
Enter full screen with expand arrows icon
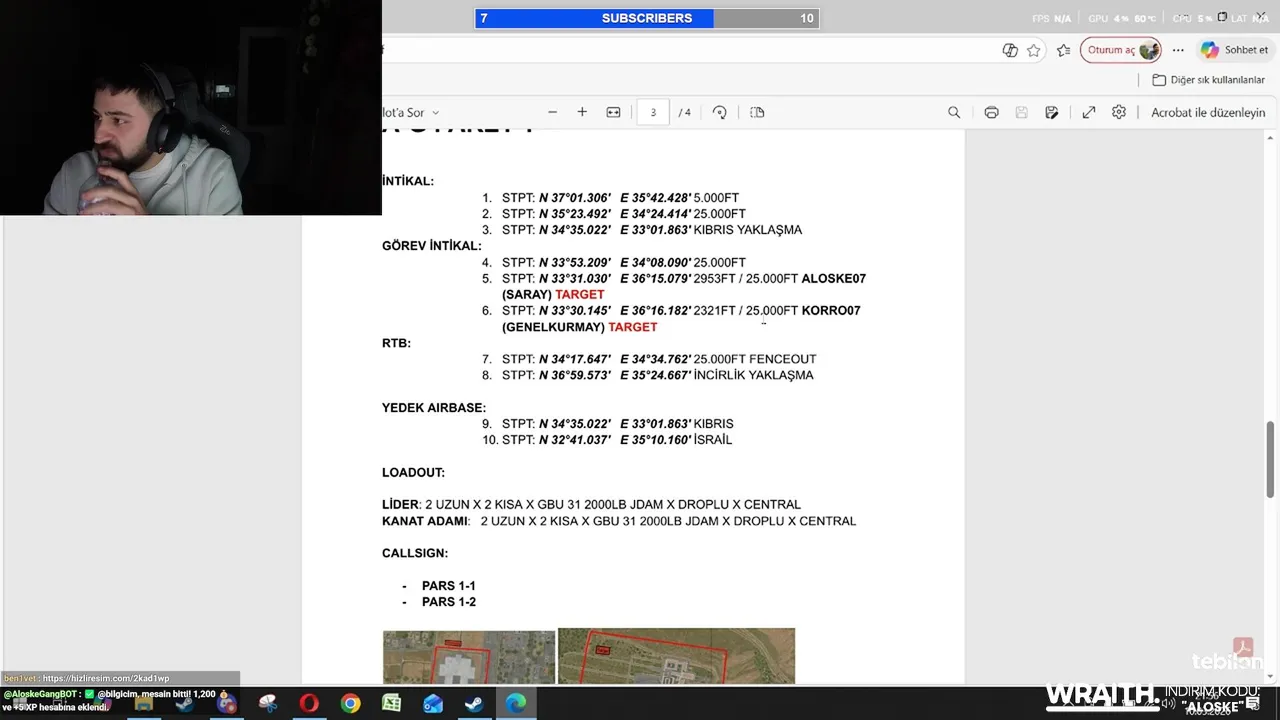[1089, 112]
